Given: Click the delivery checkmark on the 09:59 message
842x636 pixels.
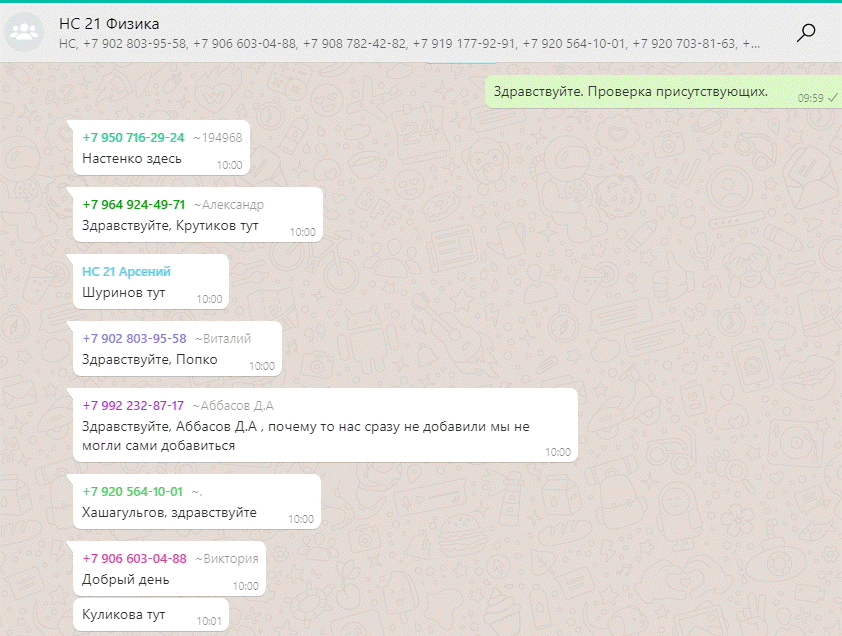Looking at the screenshot, I should pyautogui.click(x=832, y=98).
